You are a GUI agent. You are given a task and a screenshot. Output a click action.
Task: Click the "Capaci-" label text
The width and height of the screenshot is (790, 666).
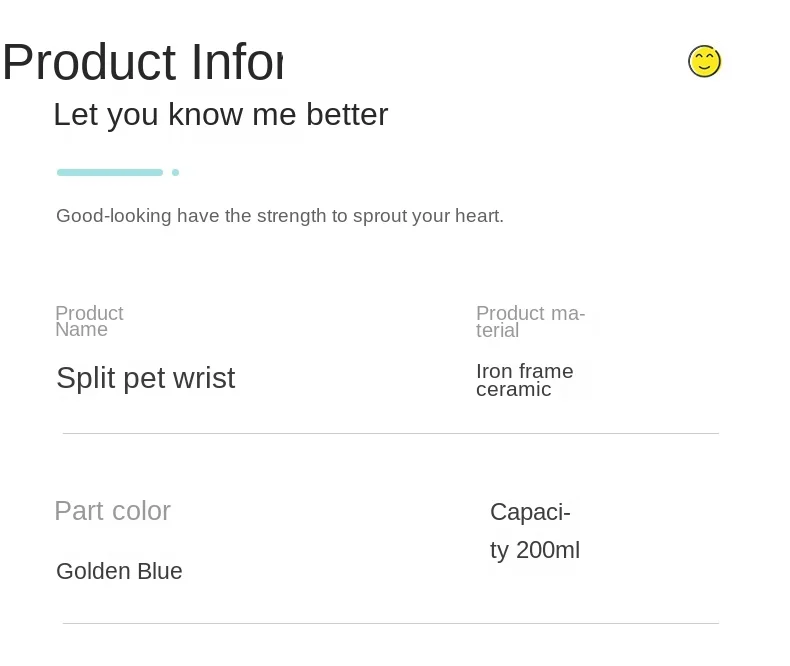pos(530,513)
